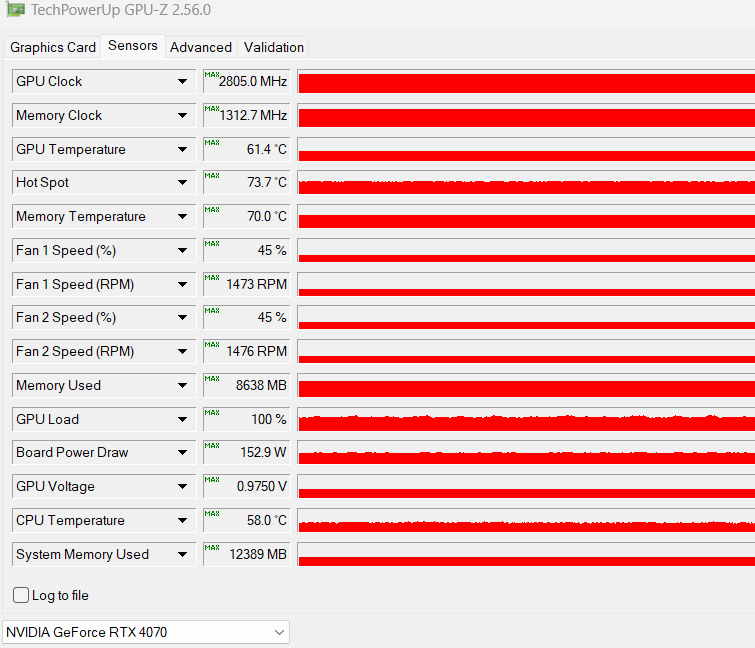Enable the Log to file checkbox
755x648 pixels.
click(21, 595)
